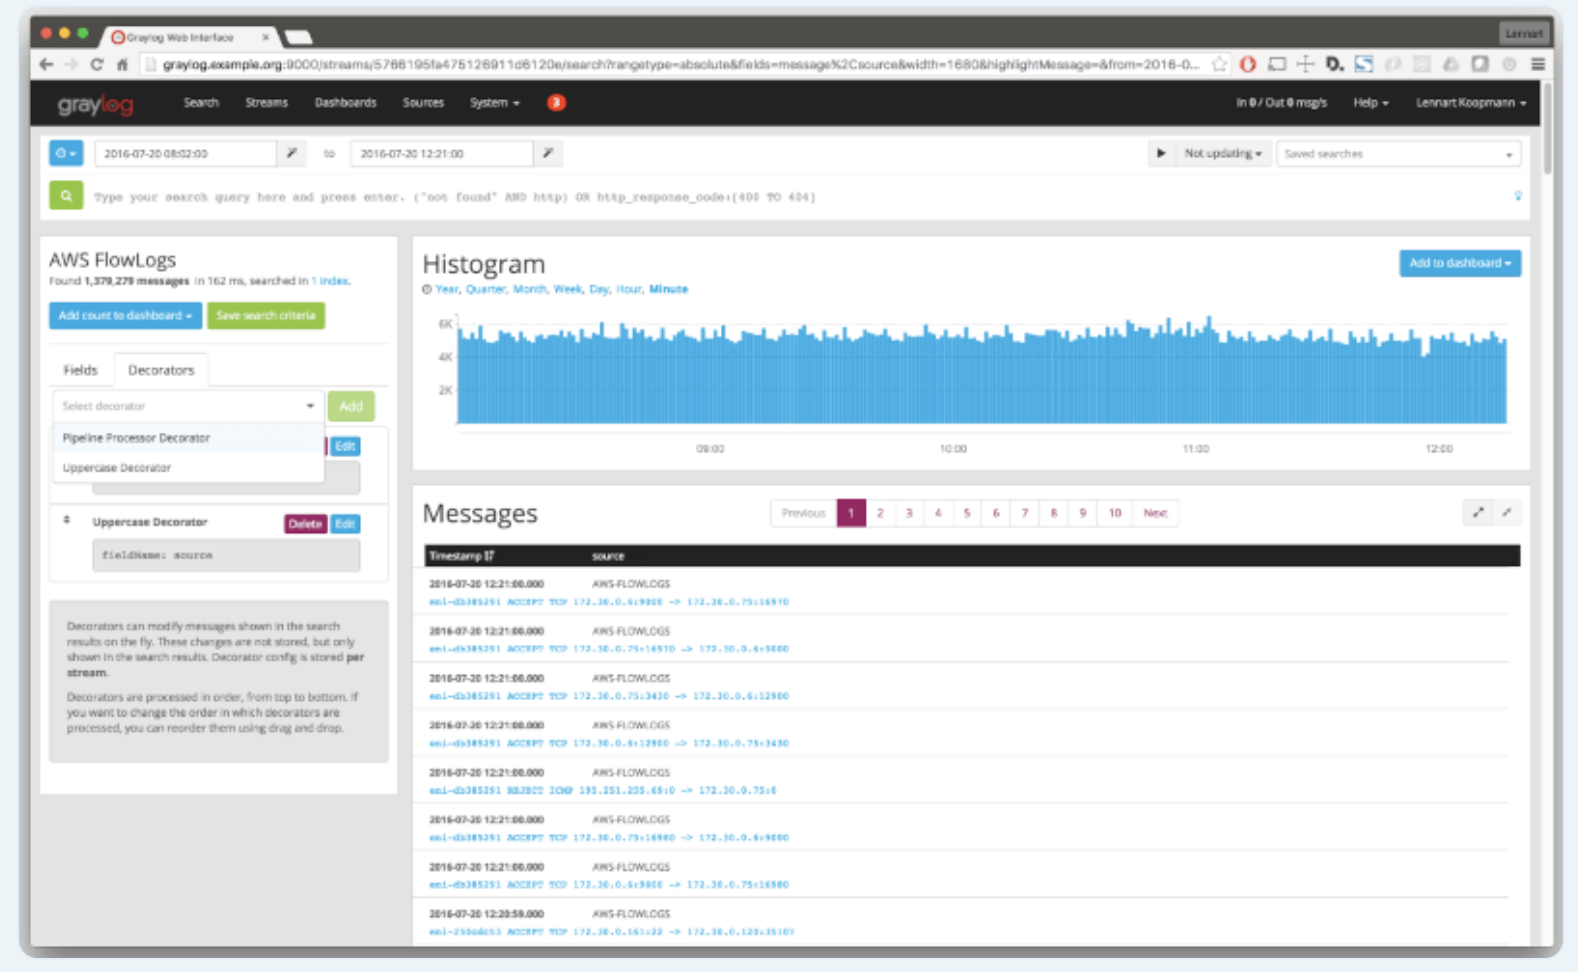Open the Dashboards page
The image size is (1578, 972).
pyautogui.click(x=345, y=103)
